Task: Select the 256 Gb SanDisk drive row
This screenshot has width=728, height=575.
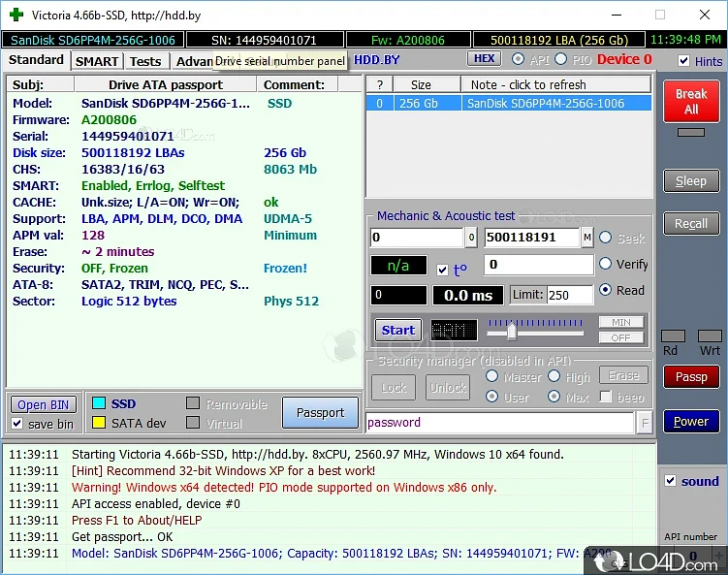Action: coord(508,103)
